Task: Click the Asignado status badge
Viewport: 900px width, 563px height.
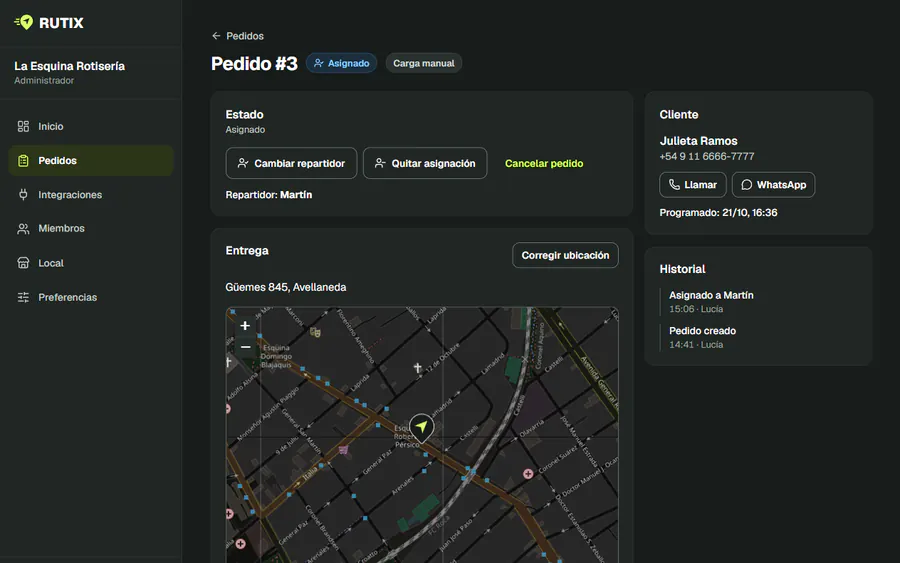Action: [x=342, y=63]
